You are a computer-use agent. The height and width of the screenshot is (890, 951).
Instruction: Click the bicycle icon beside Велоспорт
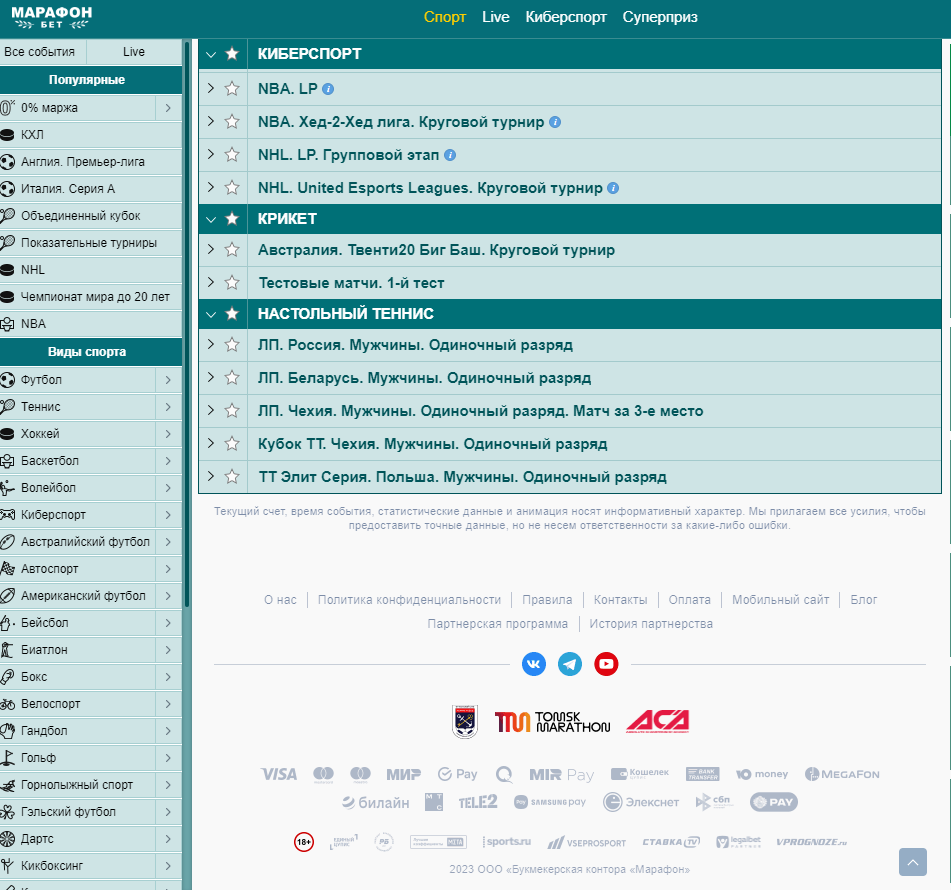(7, 704)
